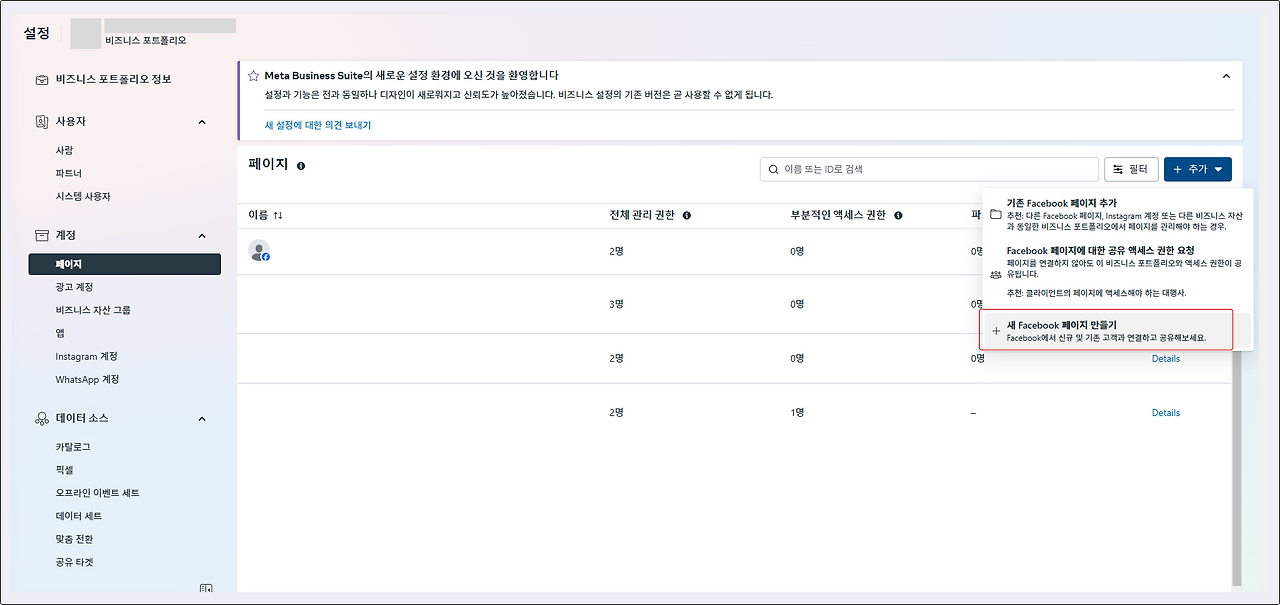1280x605 pixels.
Task: Select the 페이지 sidebar item
Action: 125,265
